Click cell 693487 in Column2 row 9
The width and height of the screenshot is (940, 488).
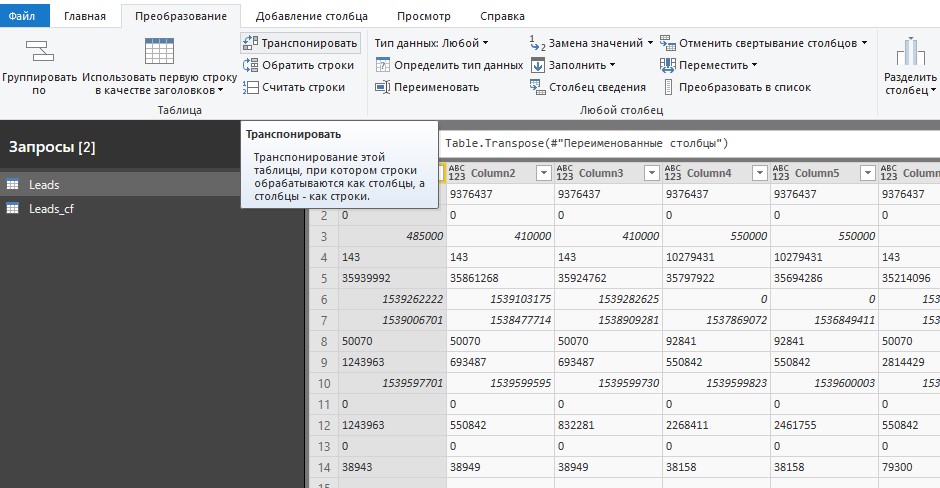[500, 362]
